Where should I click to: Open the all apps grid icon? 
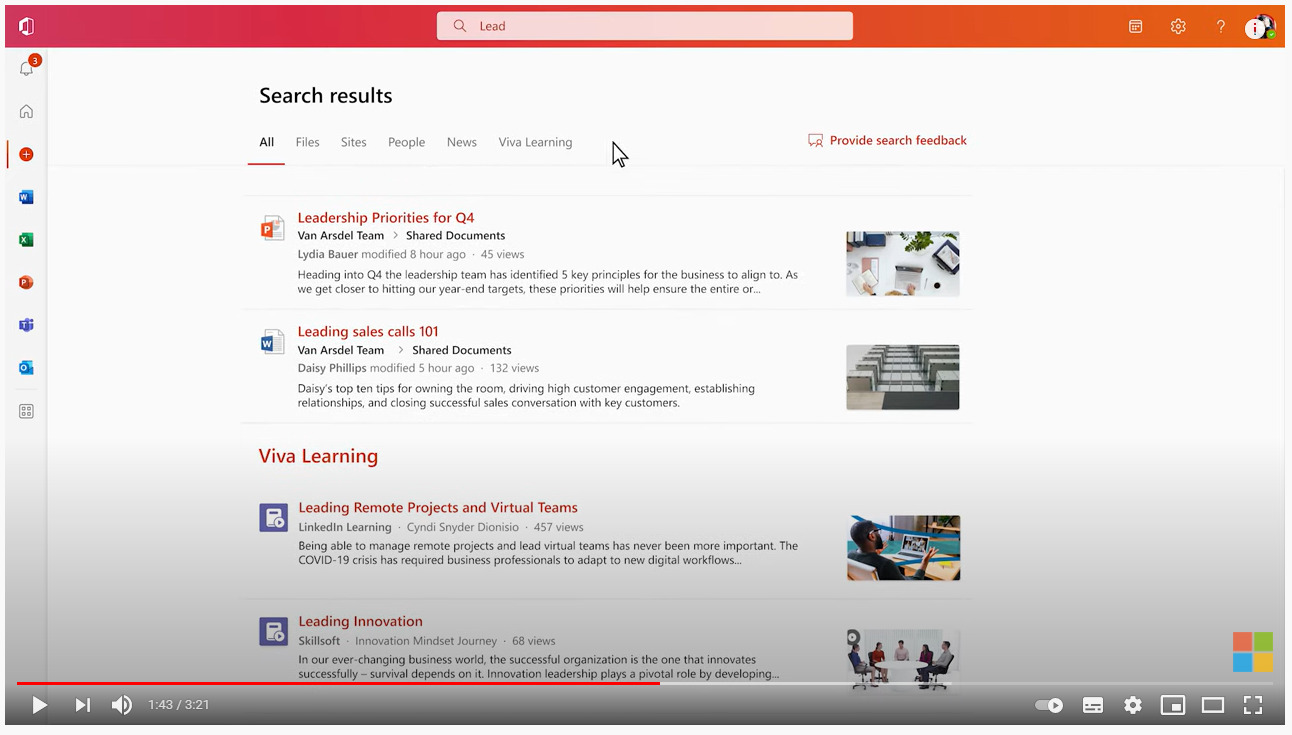pyautogui.click(x=27, y=411)
